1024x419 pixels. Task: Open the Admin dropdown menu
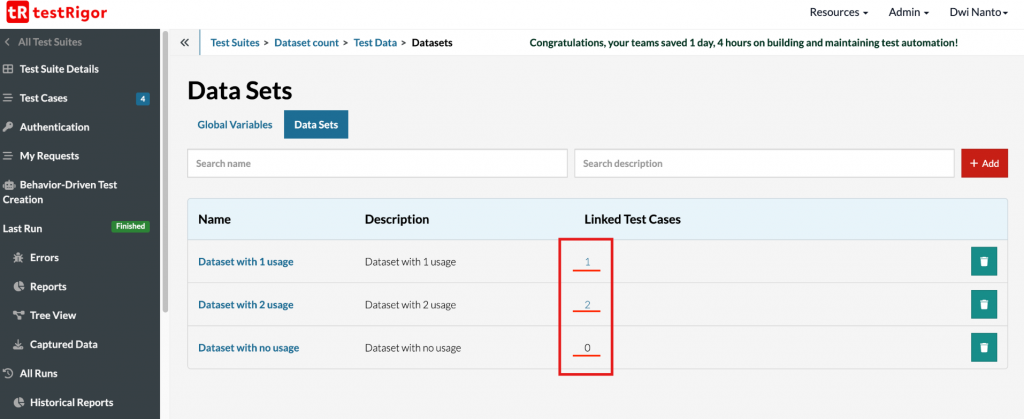909,13
